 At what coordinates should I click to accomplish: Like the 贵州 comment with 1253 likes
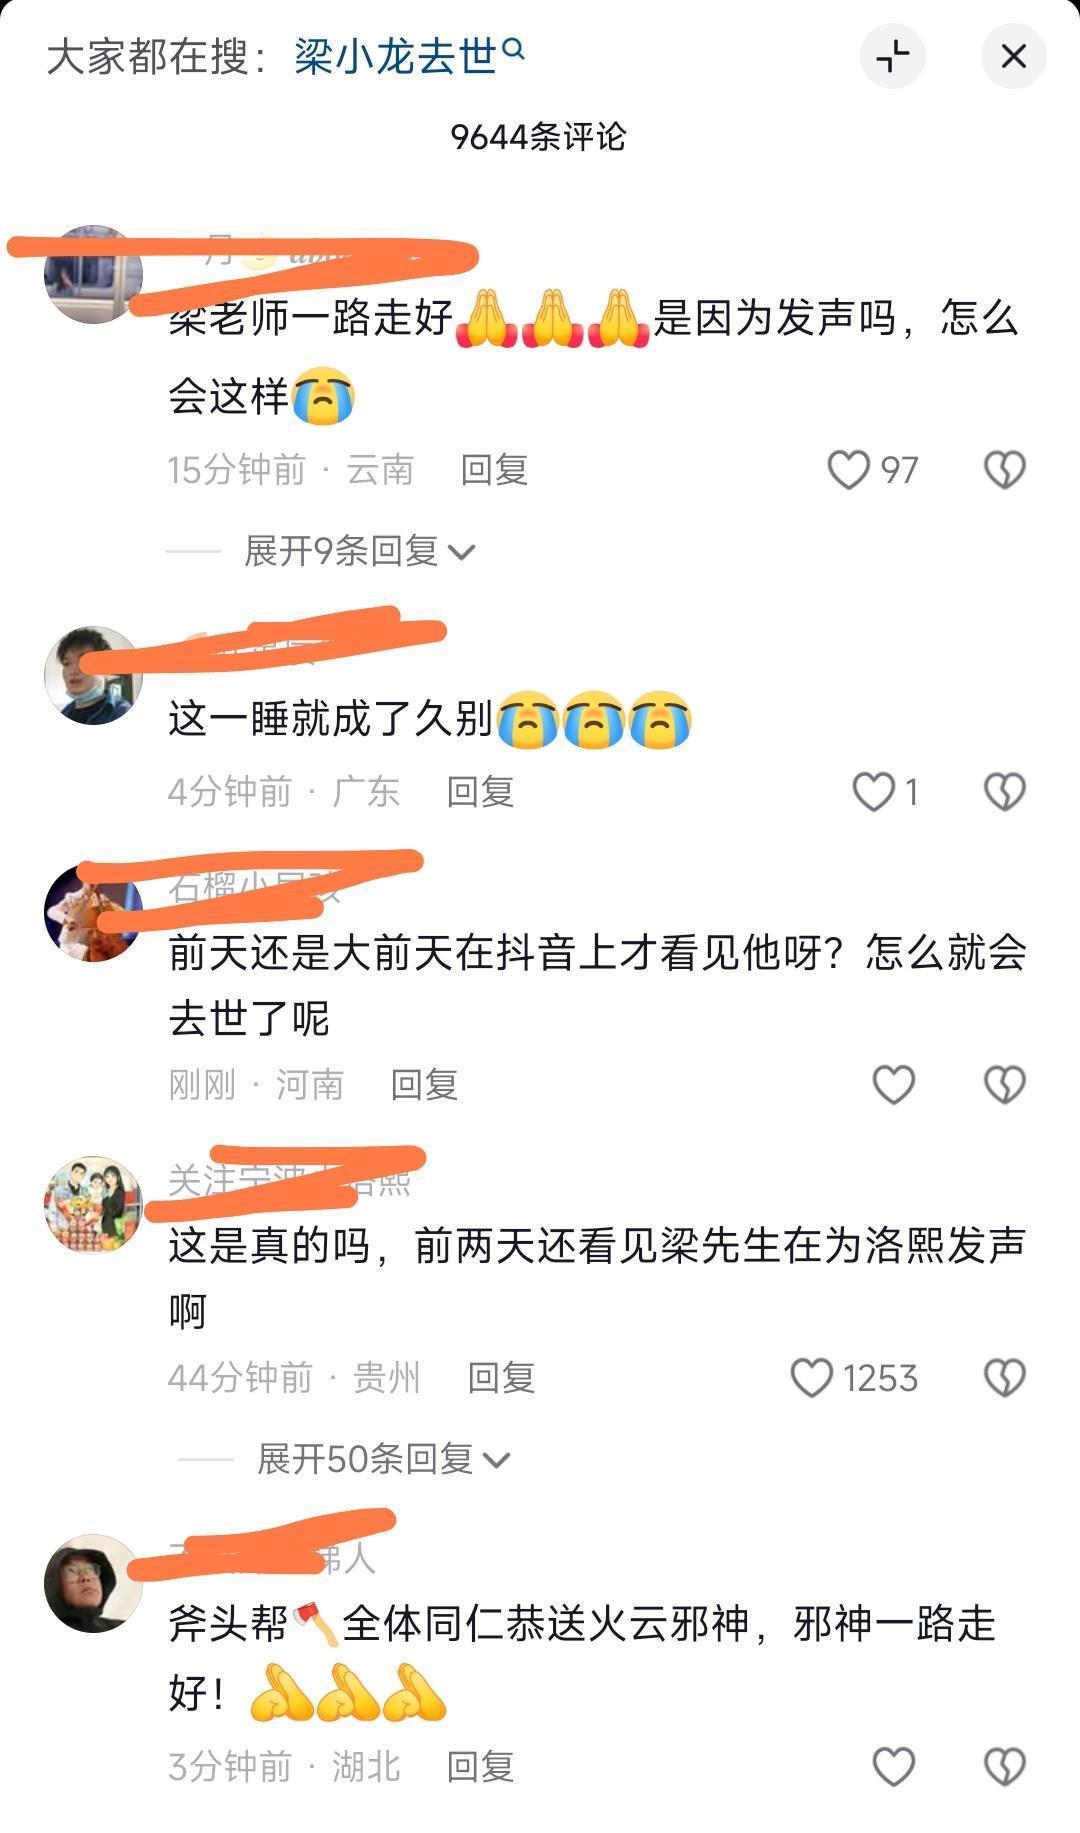click(811, 1377)
